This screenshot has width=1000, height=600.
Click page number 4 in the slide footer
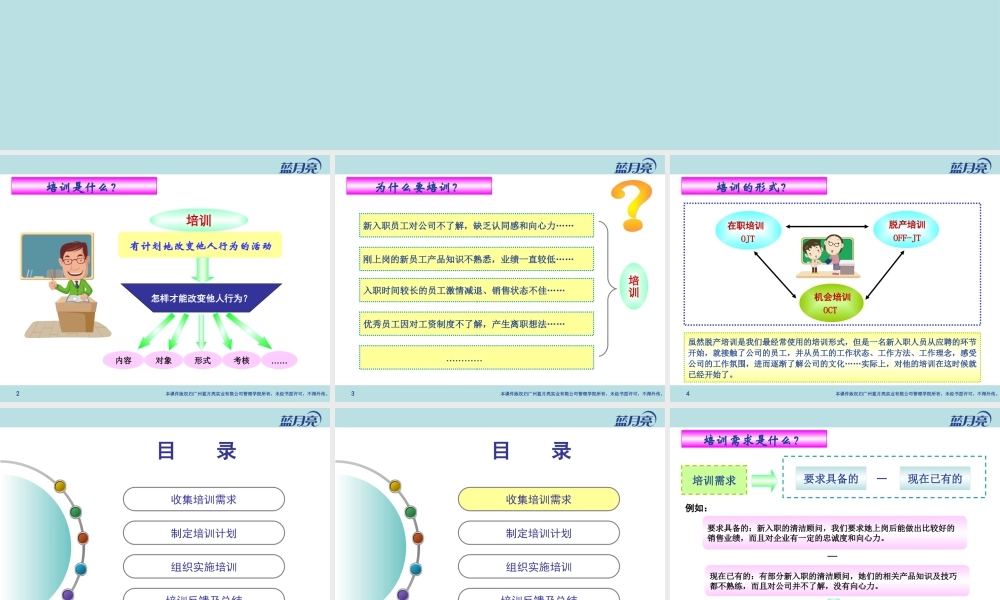(x=688, y=393)
